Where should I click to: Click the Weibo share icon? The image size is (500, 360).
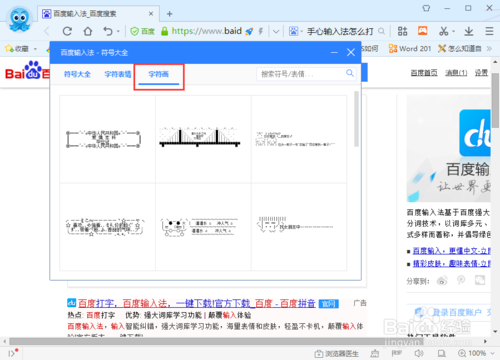coord(442,281)
